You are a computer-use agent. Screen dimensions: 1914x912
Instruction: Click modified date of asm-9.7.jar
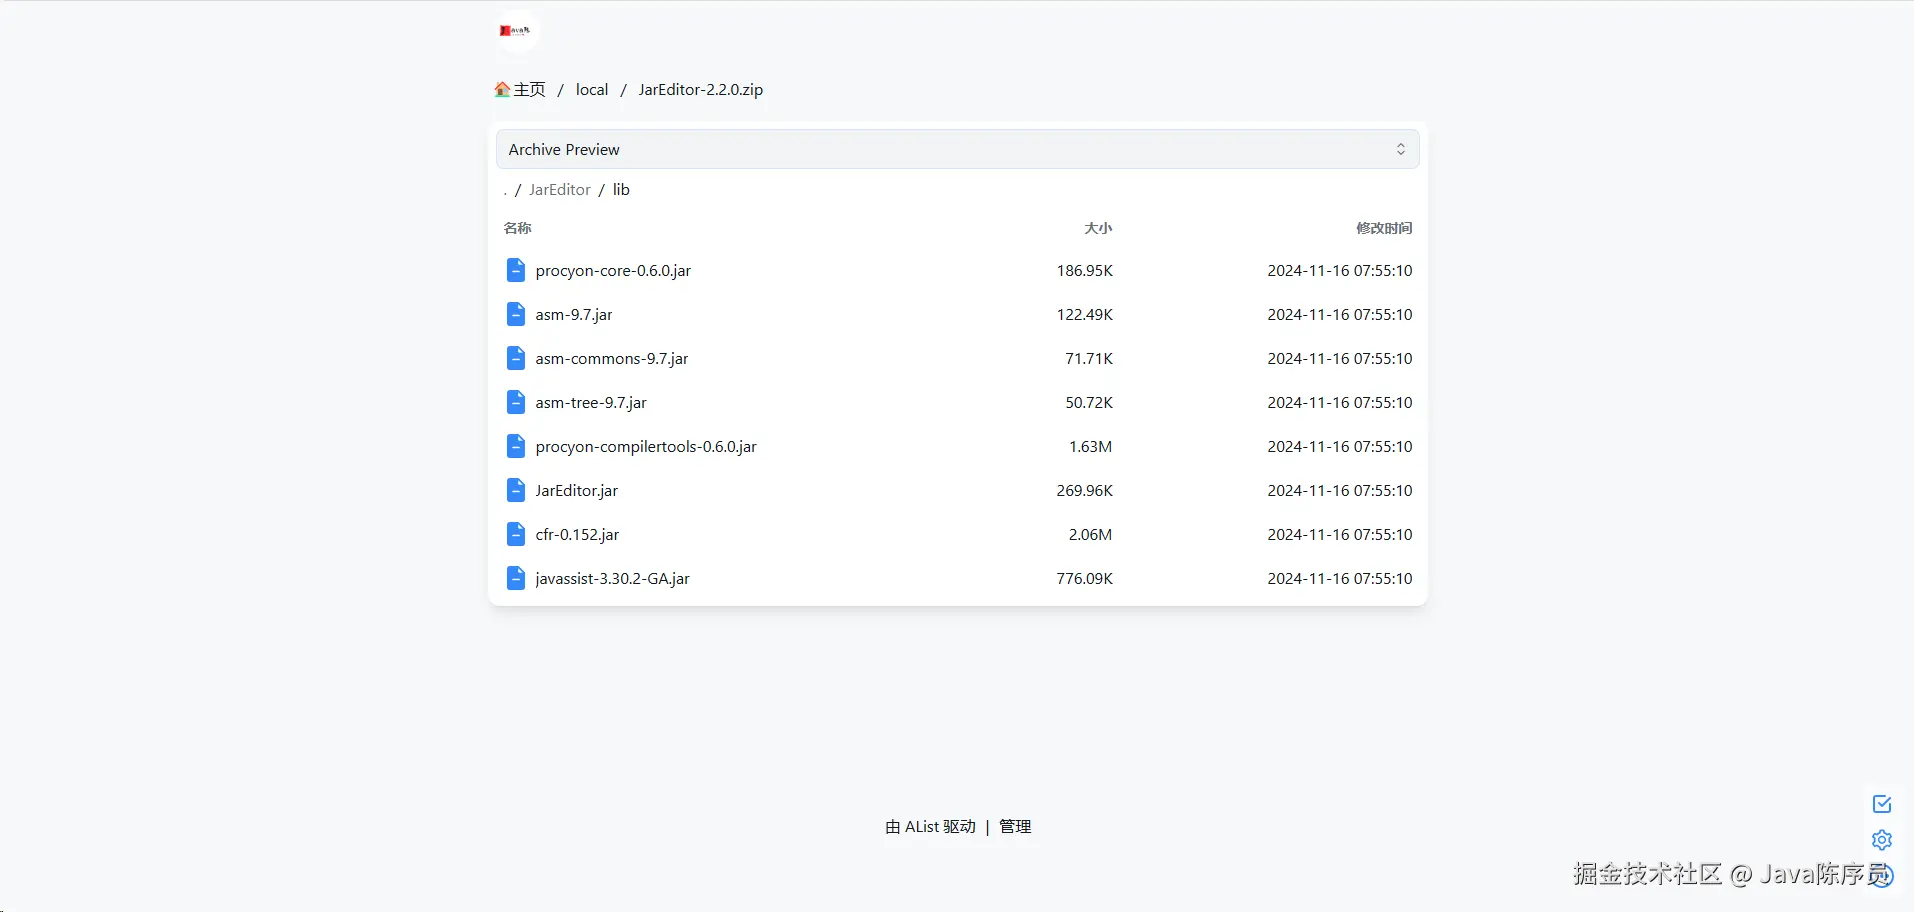1340,315
